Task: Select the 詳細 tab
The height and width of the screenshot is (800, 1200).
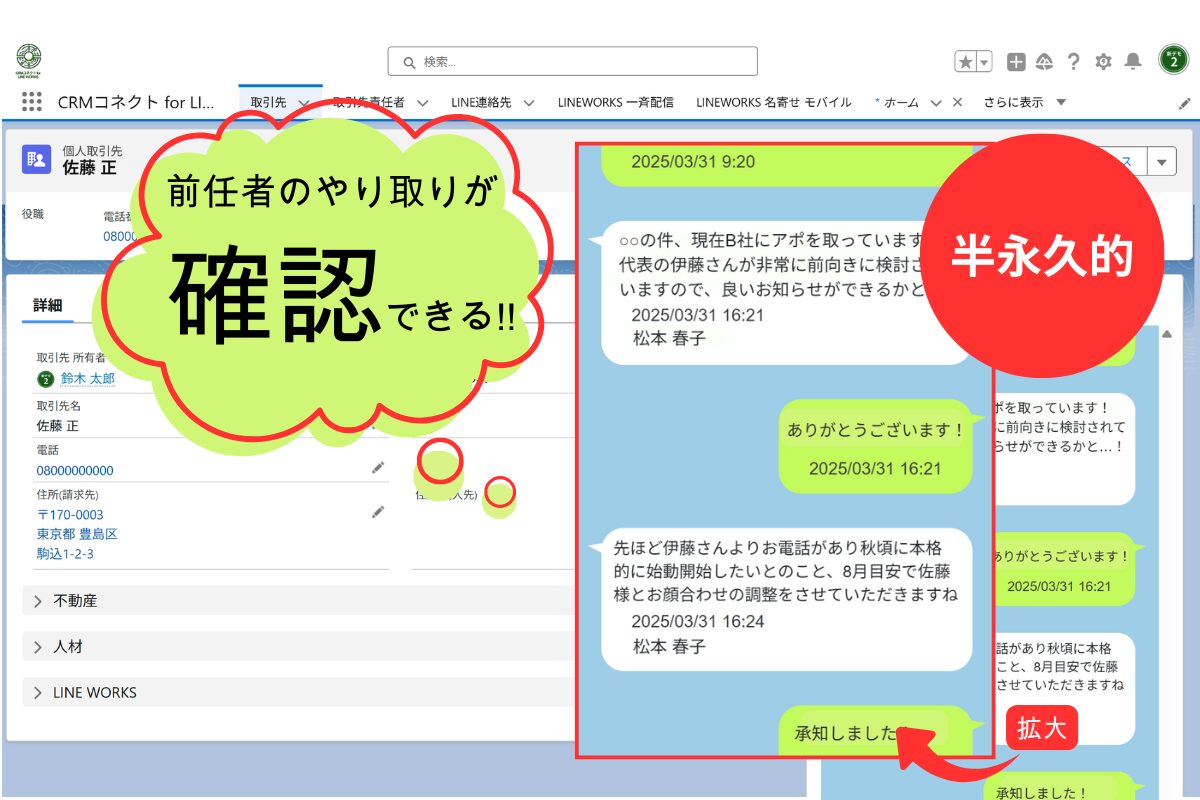Action: point(47,306)
